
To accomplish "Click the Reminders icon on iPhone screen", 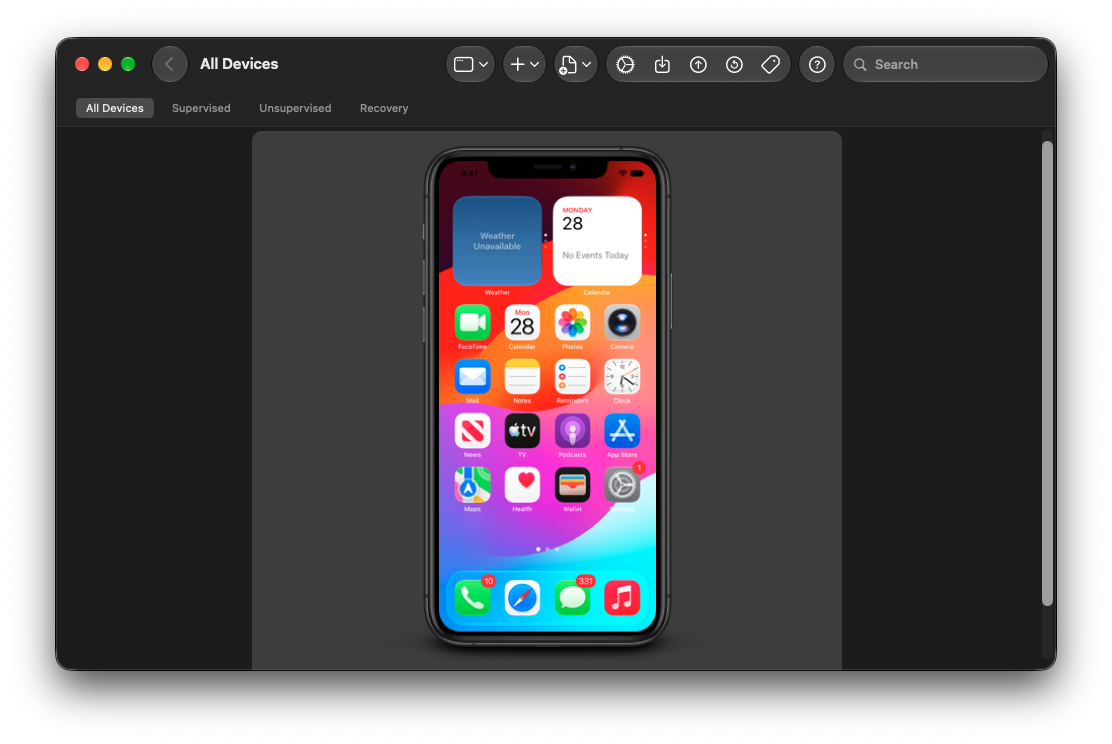I will click(572, 377).
